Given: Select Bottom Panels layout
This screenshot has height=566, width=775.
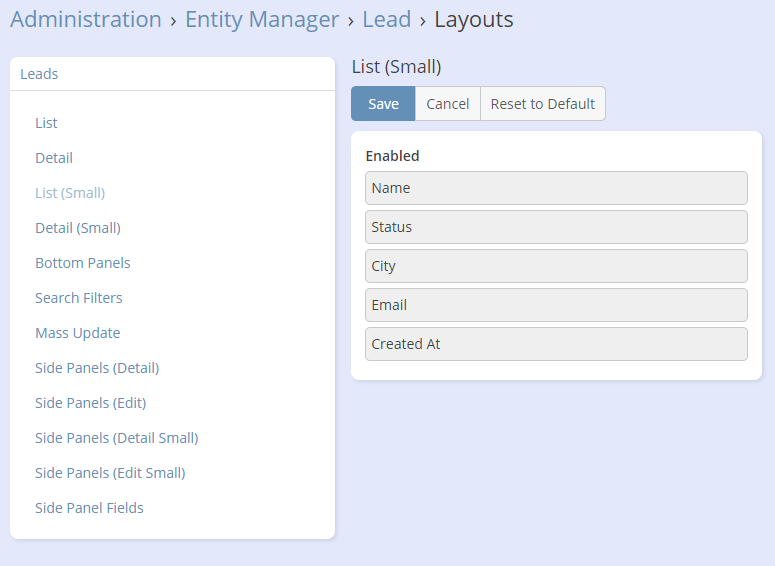Looking at the screenshot, I should (83, 263).
